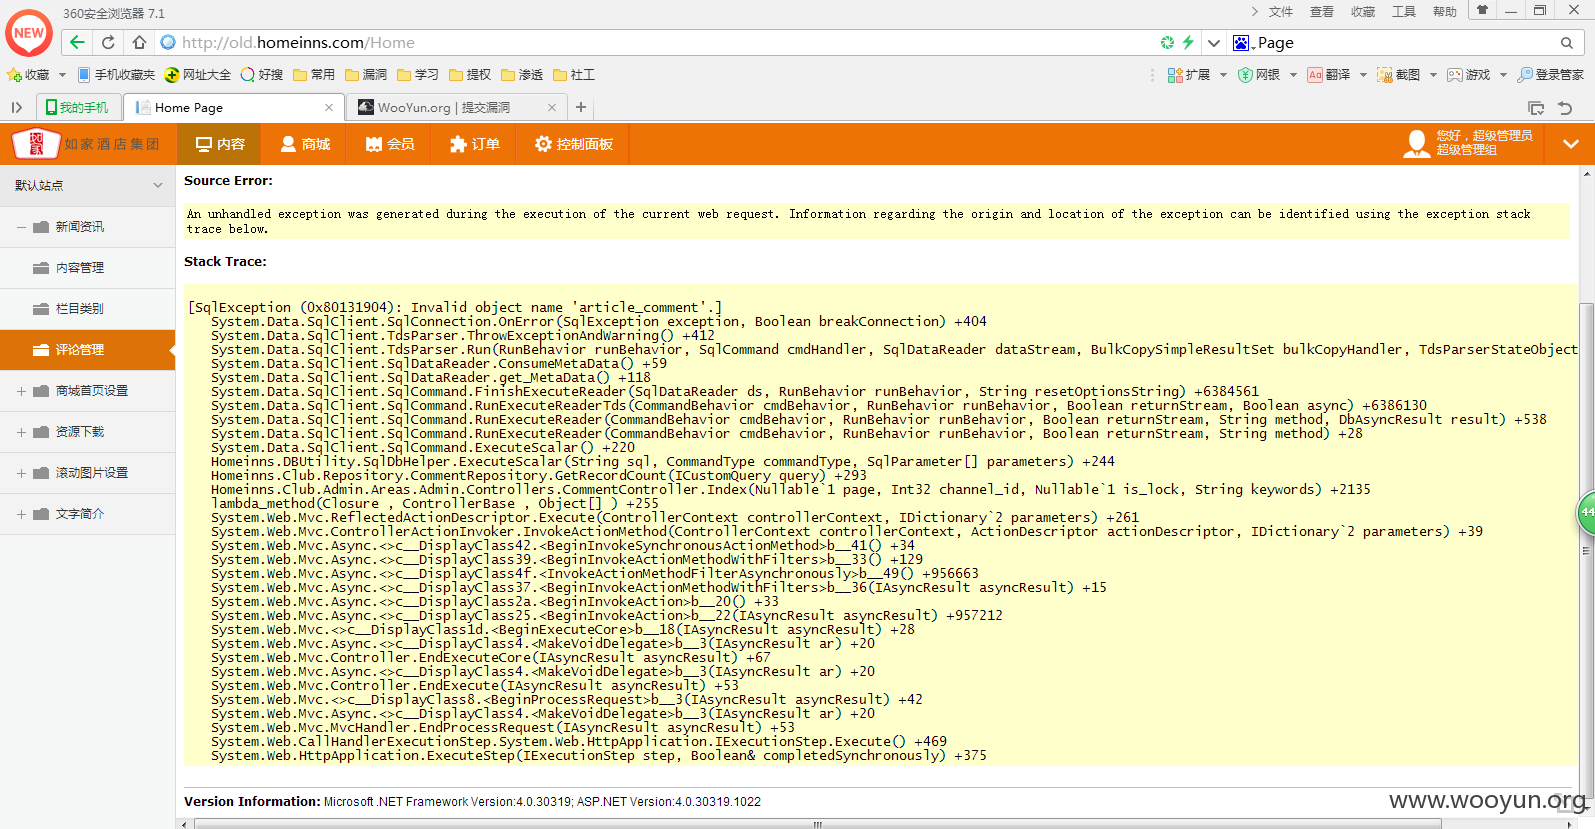
Task: Open the 默认站点 site selector dropdown
Action: pyautogui.click(x=88, y=185)
